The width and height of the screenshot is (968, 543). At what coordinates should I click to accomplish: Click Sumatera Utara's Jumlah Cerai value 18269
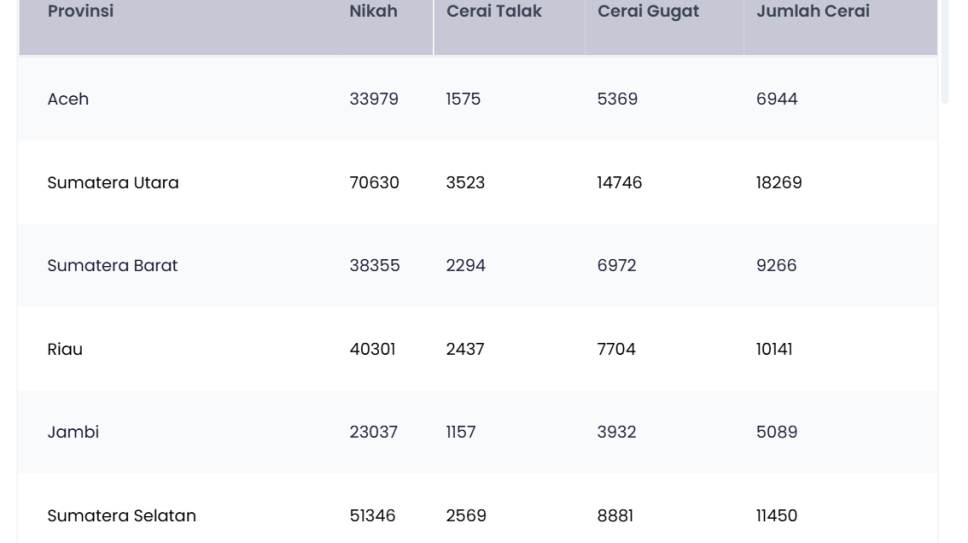click(779, 183)
